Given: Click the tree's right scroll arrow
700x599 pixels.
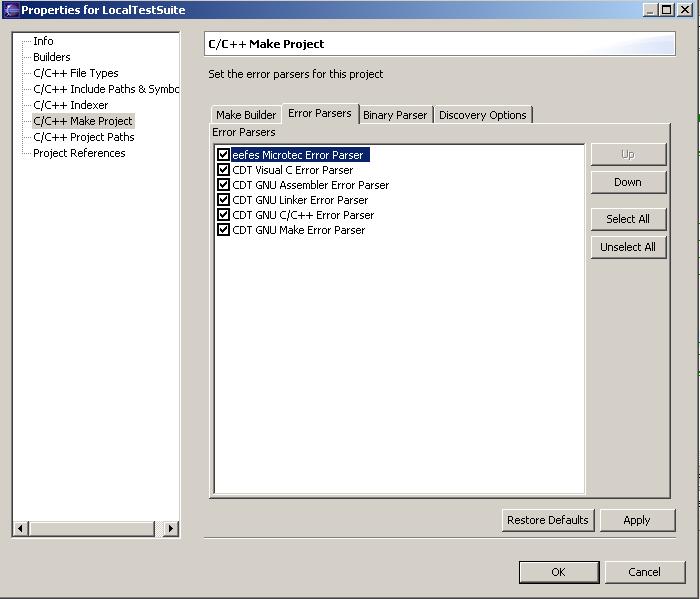Looking at the screenshot, I should pos(171,528).
